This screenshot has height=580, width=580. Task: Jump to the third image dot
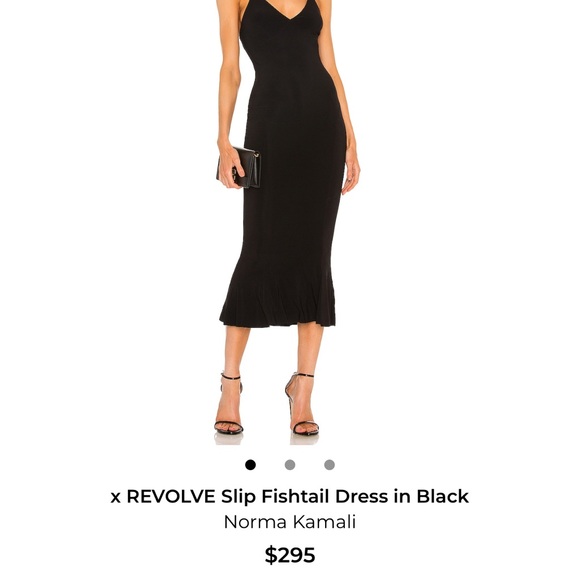click(x=330, y=465)
